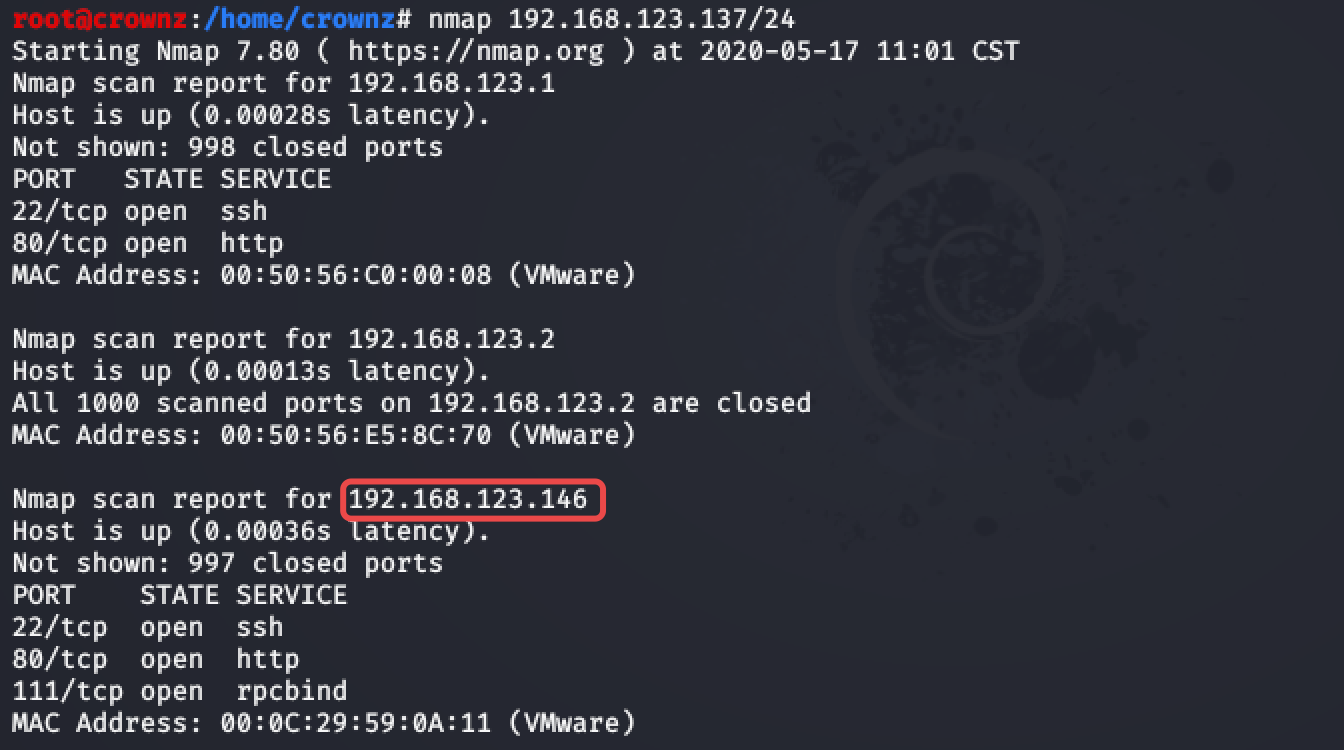Click the 'Not shown: 997 closed ports' line
The width and height of the screenshot is (1344, 750).
click(228, 563)
